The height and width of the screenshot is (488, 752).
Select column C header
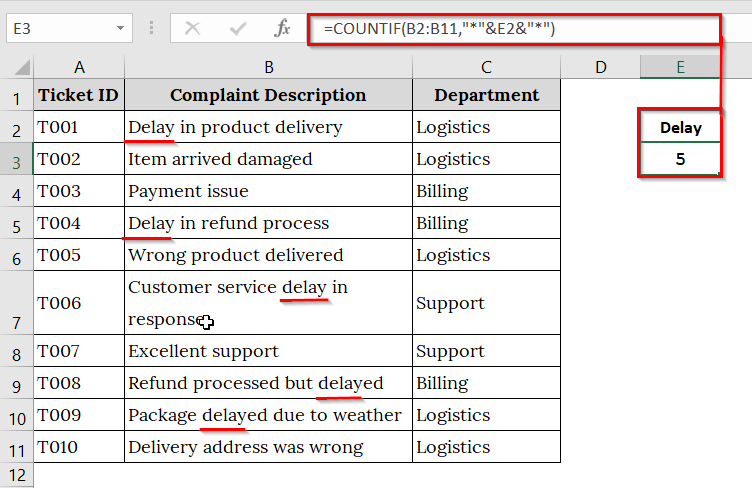click(x=486, y=67)
